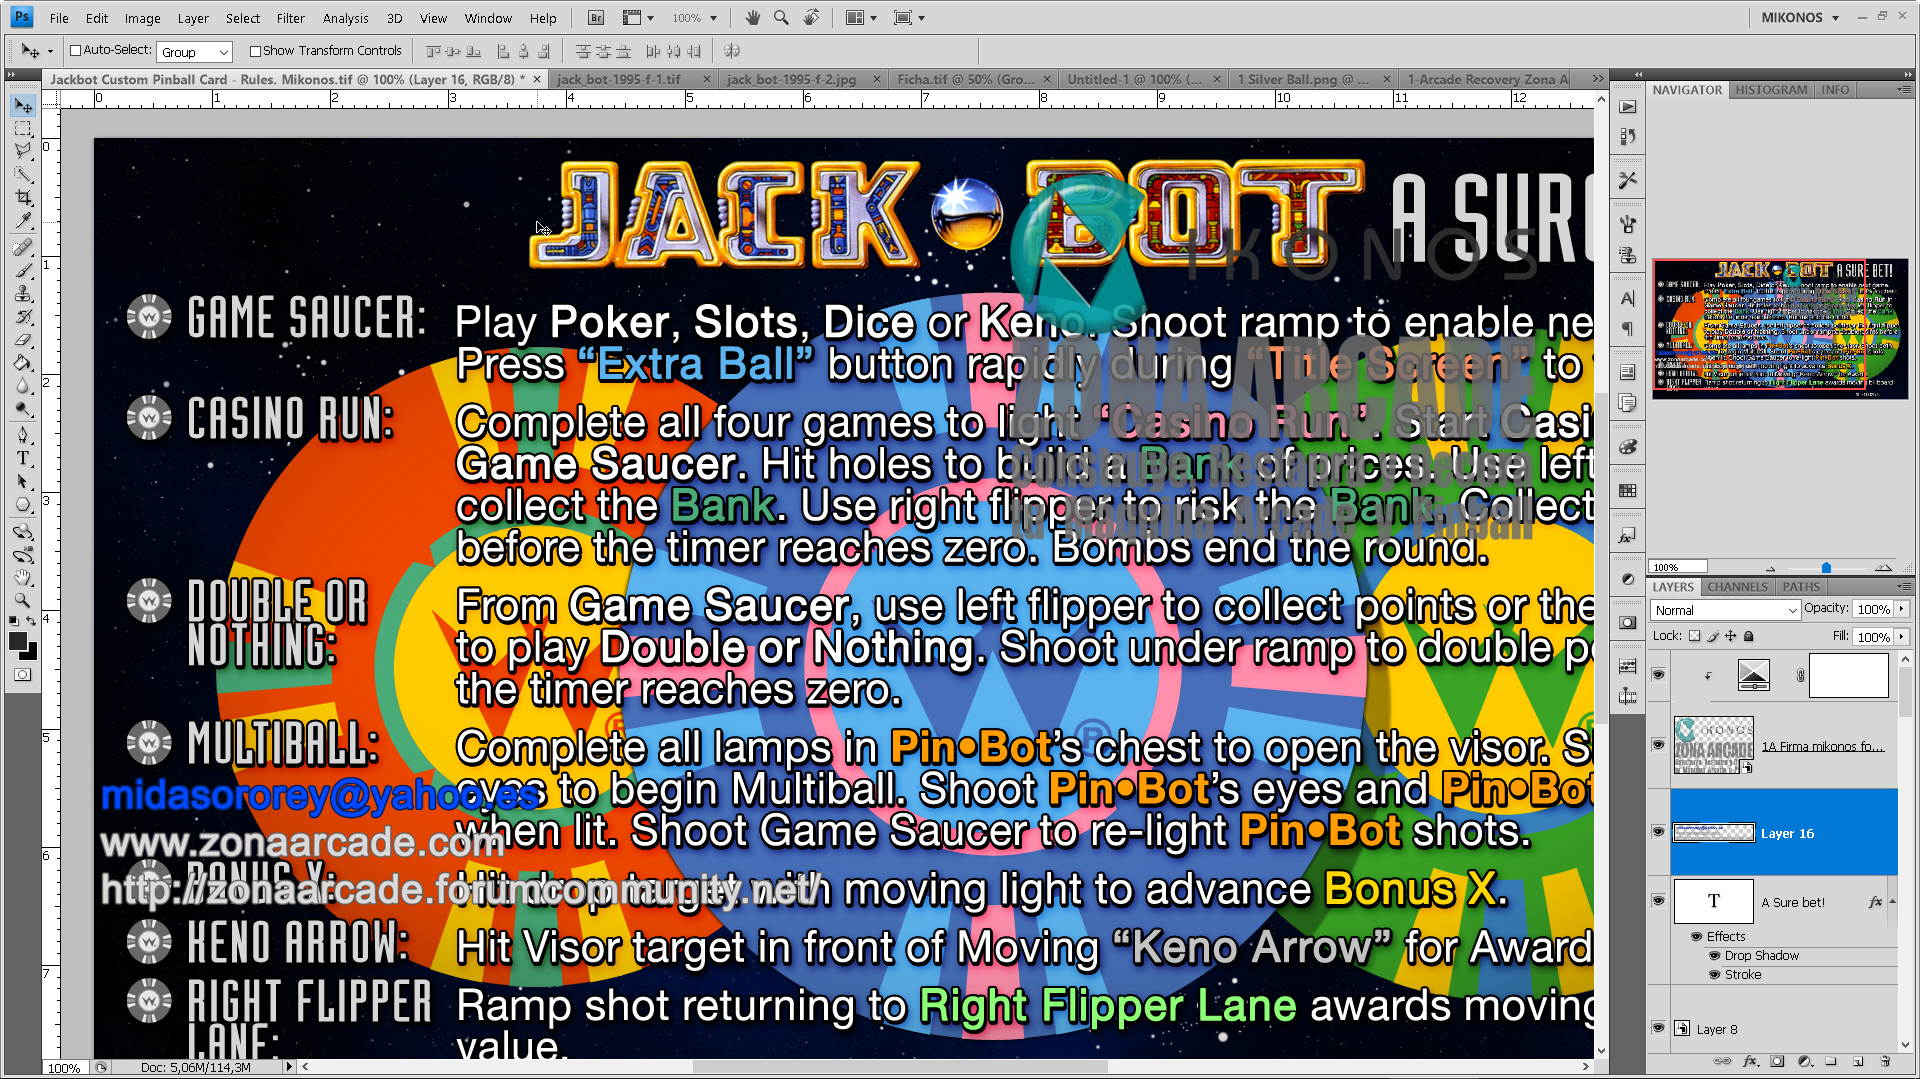Check Show Transform Controls
Image resolution: width=1920 pixels, height=1079 pixels.
(x=255, y=51)
